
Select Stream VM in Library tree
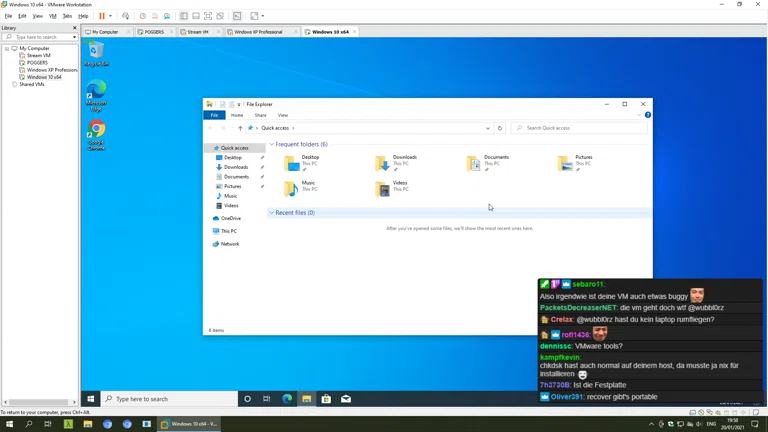pos(38,55)
